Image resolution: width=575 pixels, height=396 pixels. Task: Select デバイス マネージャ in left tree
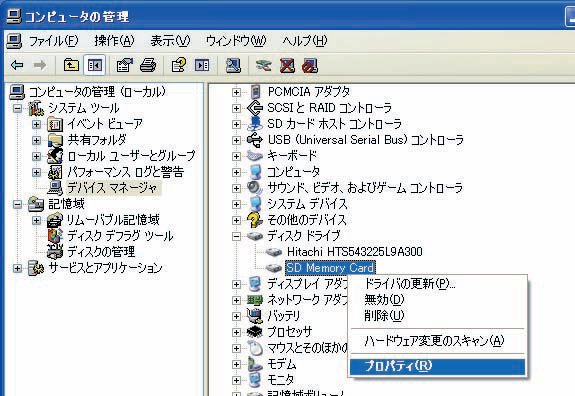coord(113,188)
